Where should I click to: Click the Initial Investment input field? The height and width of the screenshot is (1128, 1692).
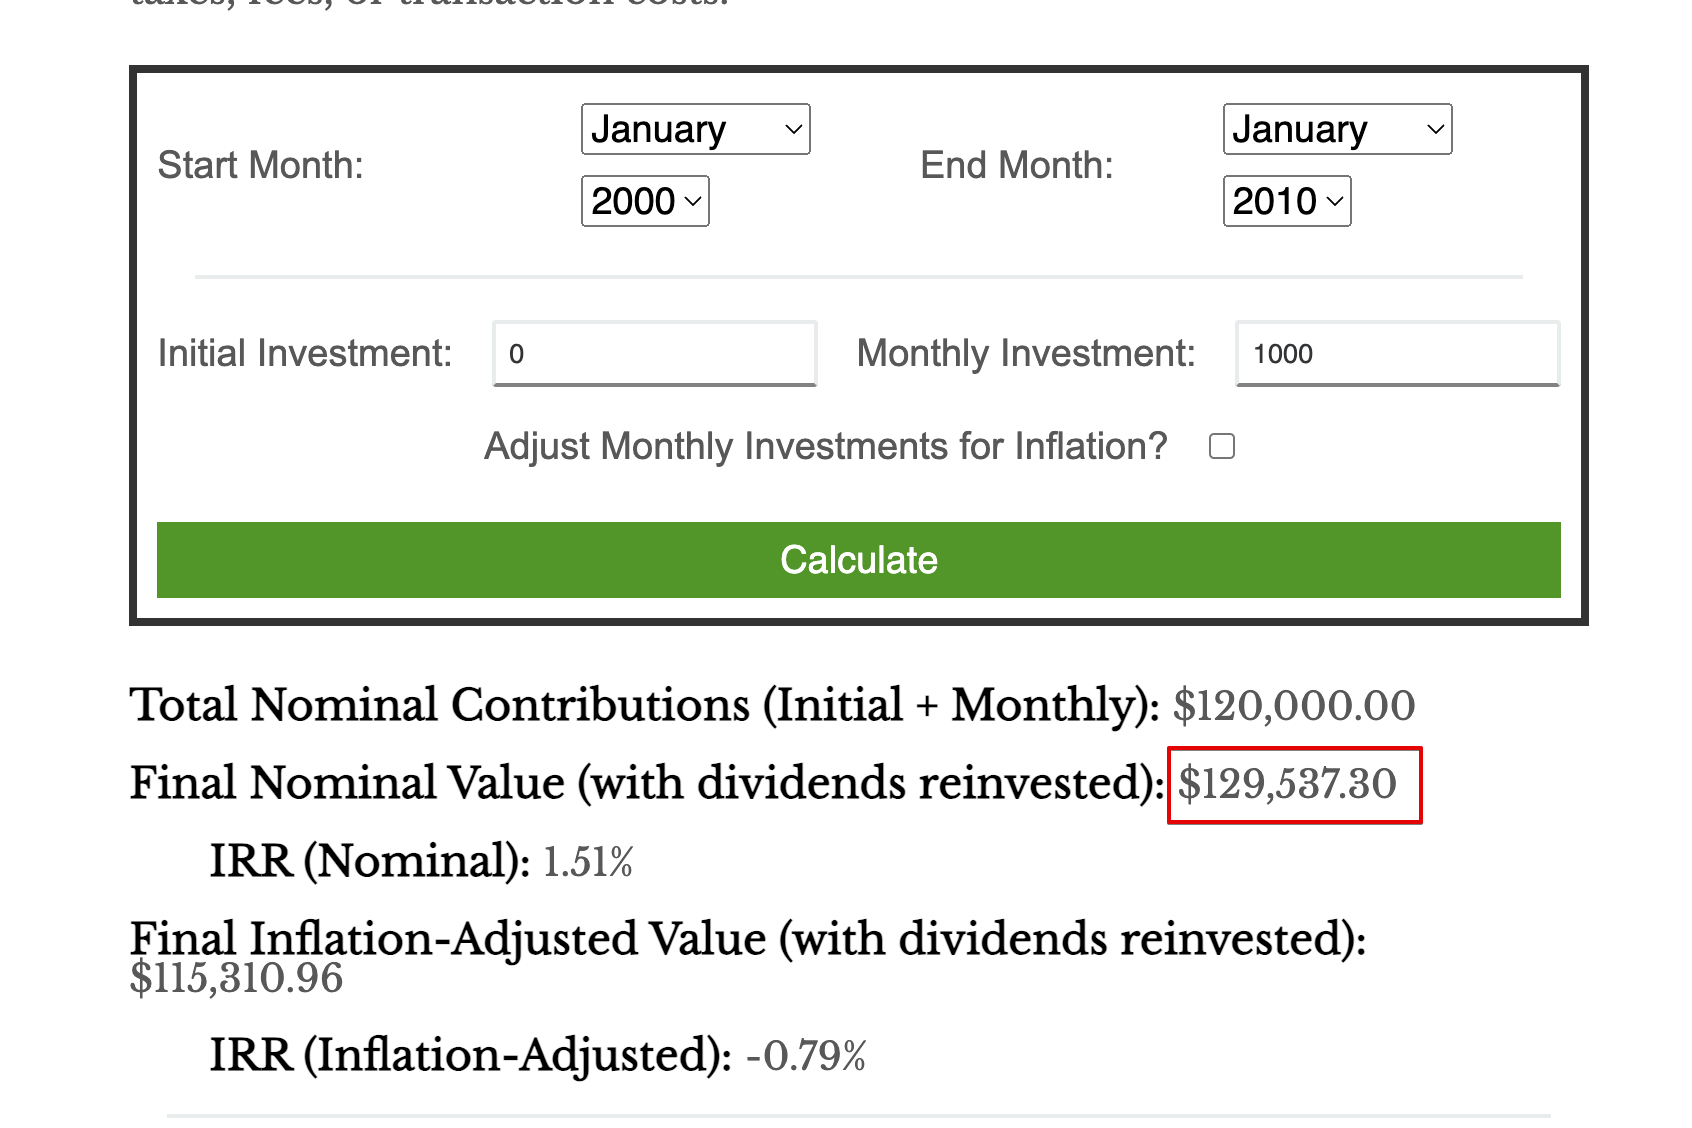(655, 353)
